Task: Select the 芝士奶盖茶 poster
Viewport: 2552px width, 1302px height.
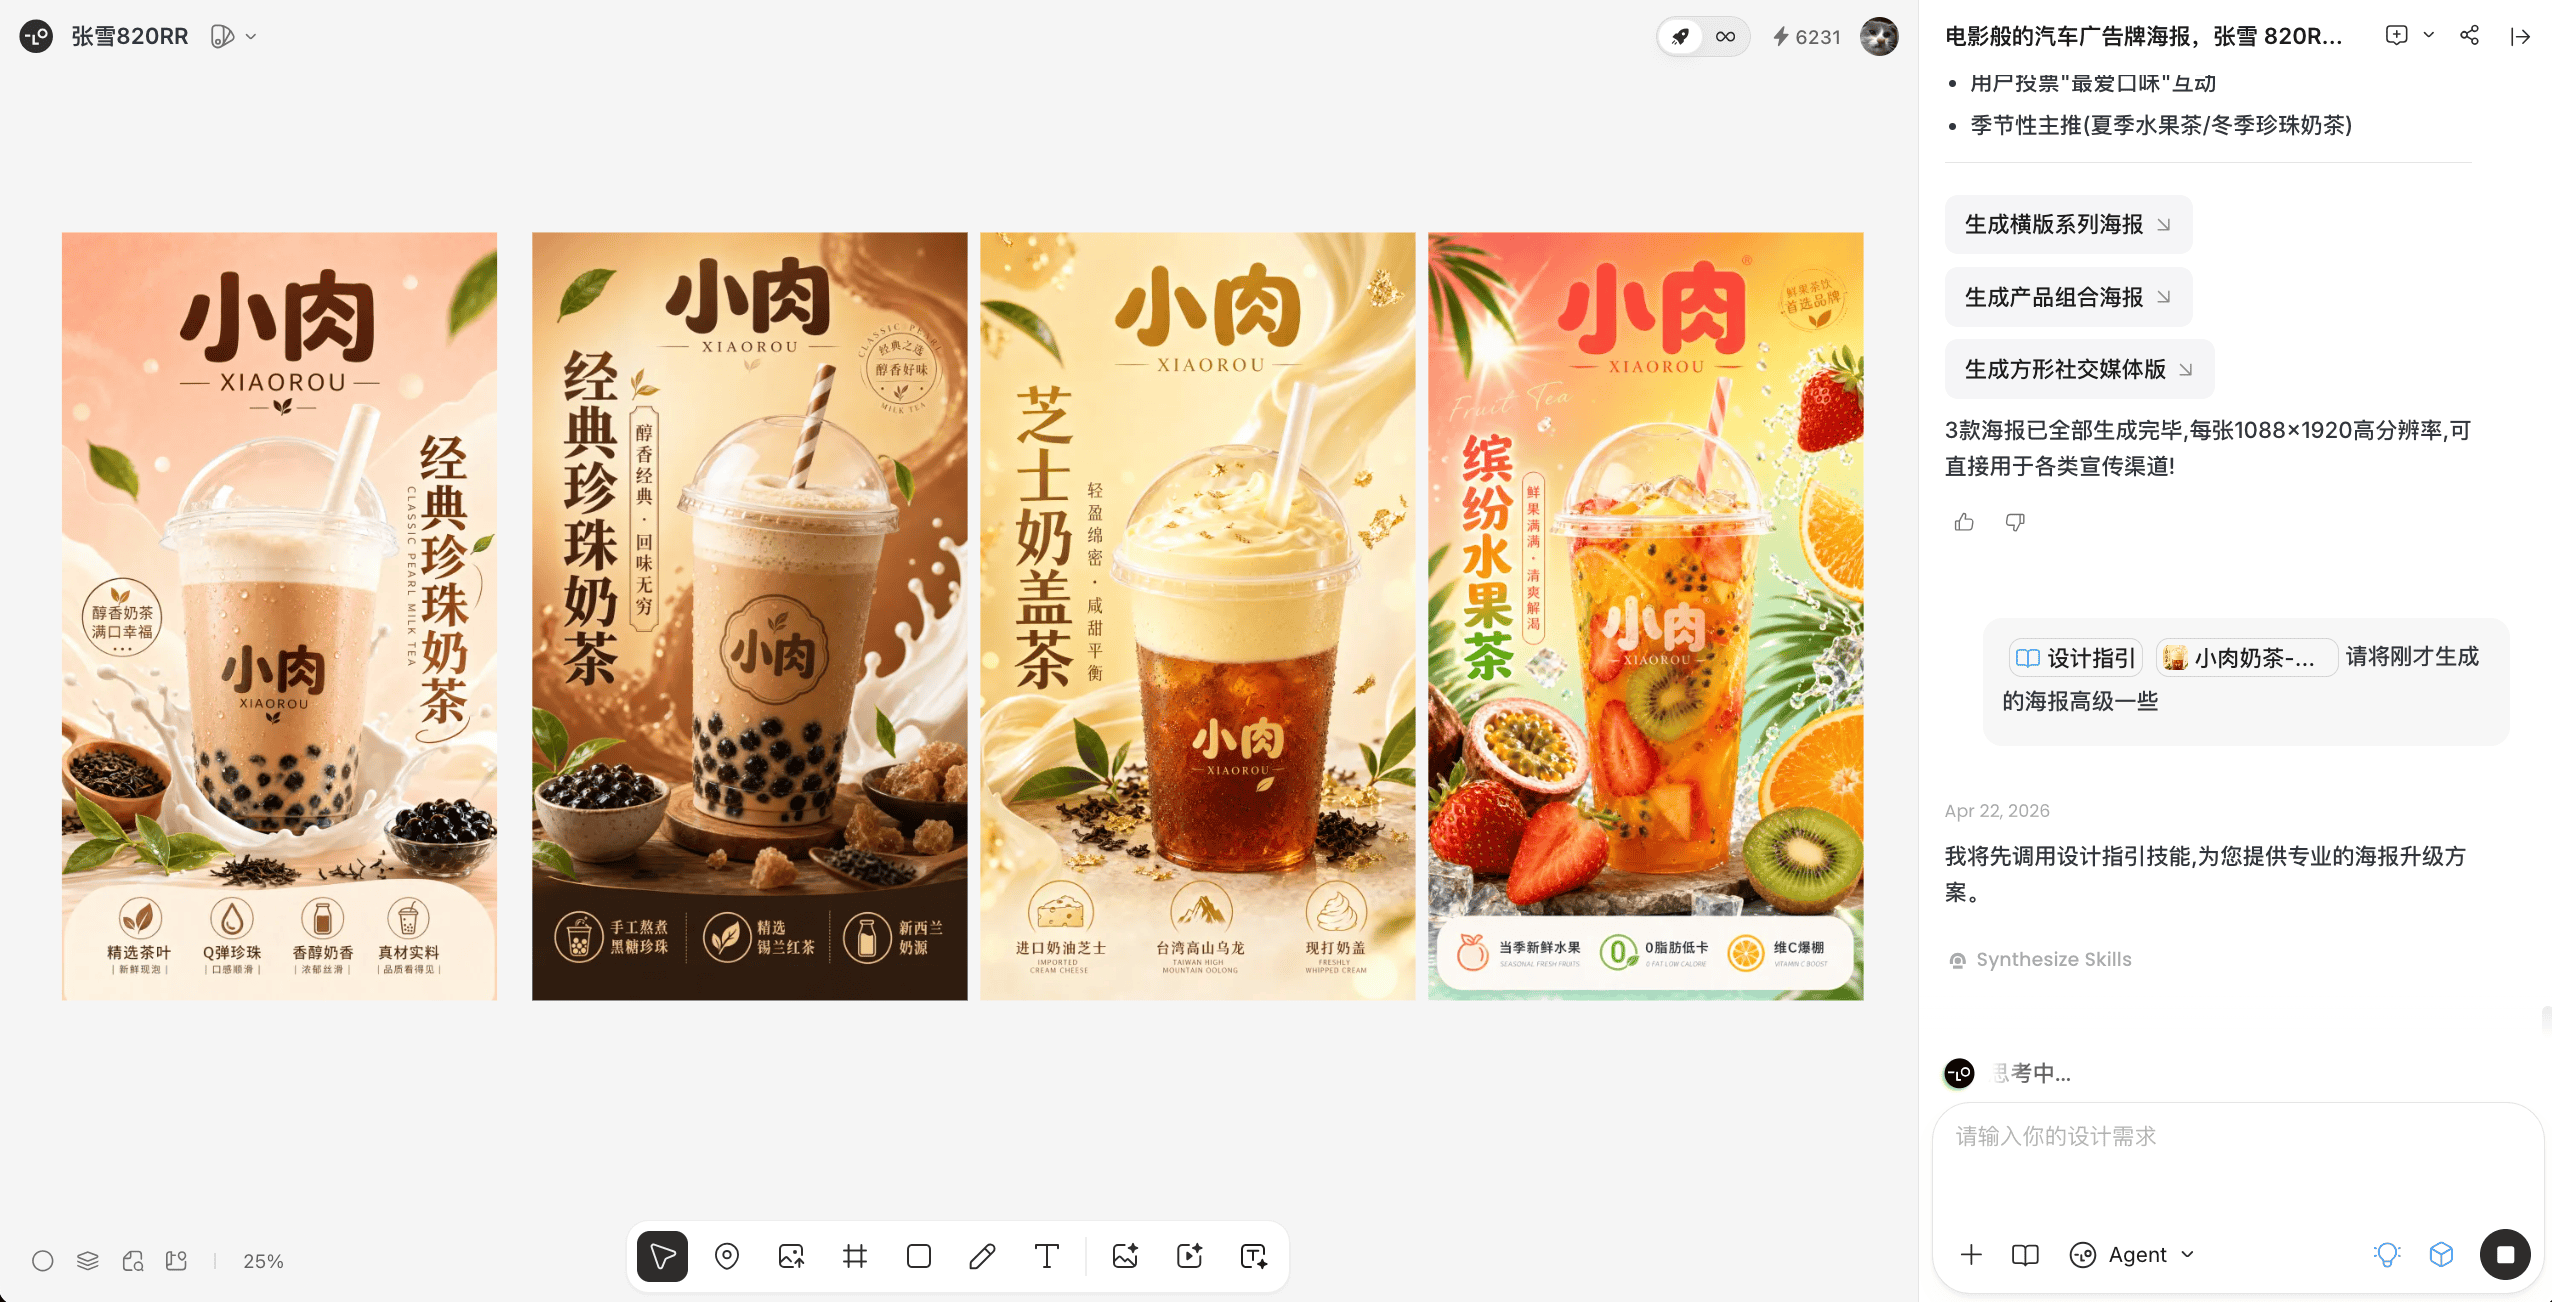Action: (1198, 616)
